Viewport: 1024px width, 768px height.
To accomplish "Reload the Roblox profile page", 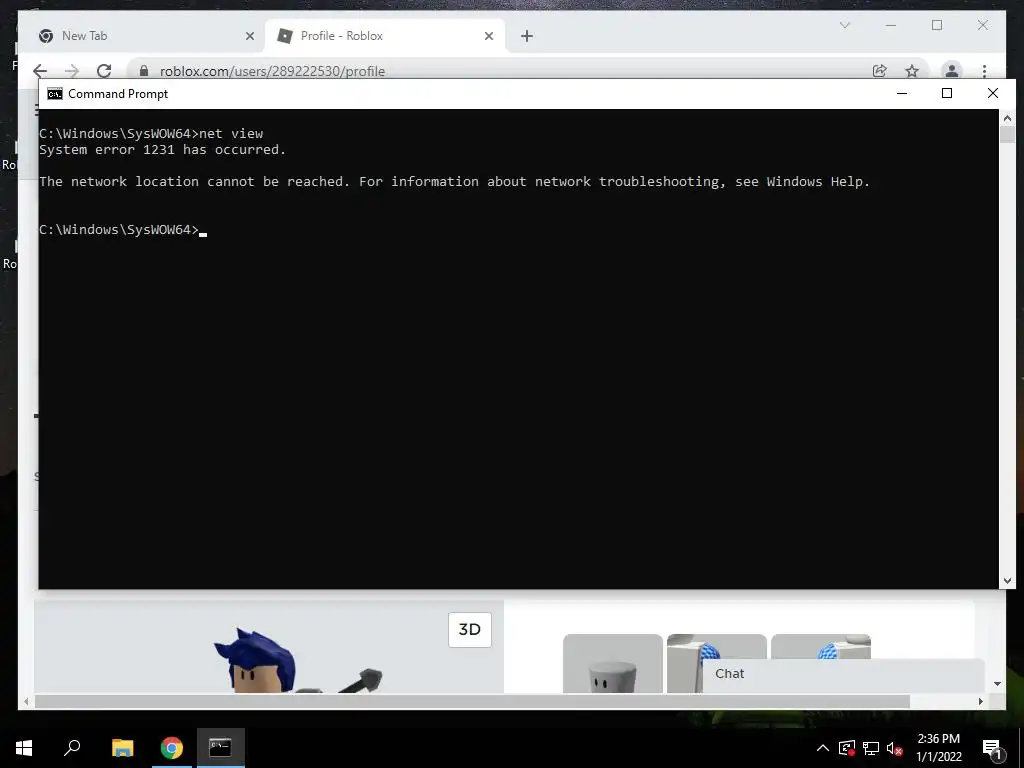I will click(104, 71).
